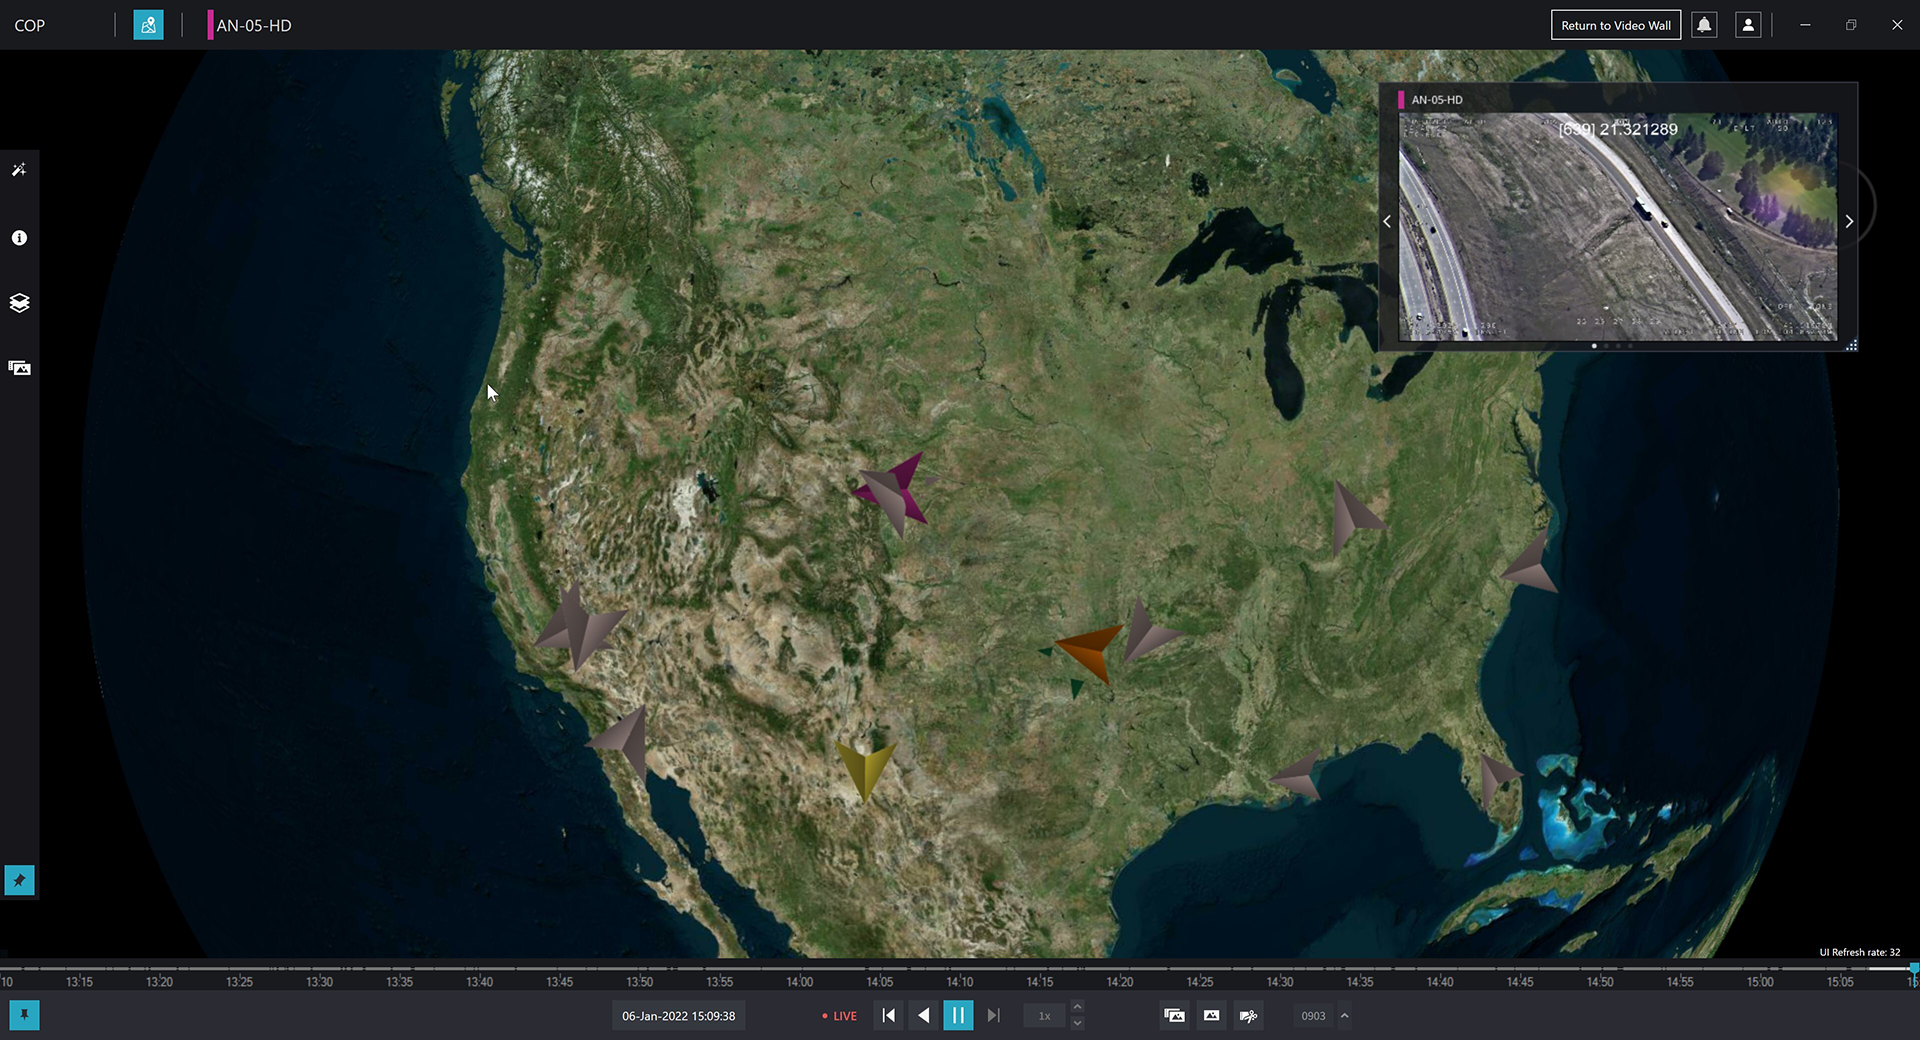Play timeline in reverse
This screenshot has height=1040, width=1920.
923,1015
